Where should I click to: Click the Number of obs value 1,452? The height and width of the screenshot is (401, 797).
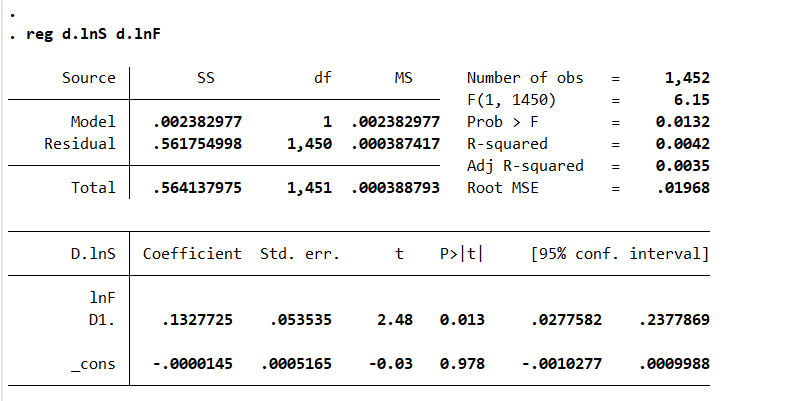(686, 78)
